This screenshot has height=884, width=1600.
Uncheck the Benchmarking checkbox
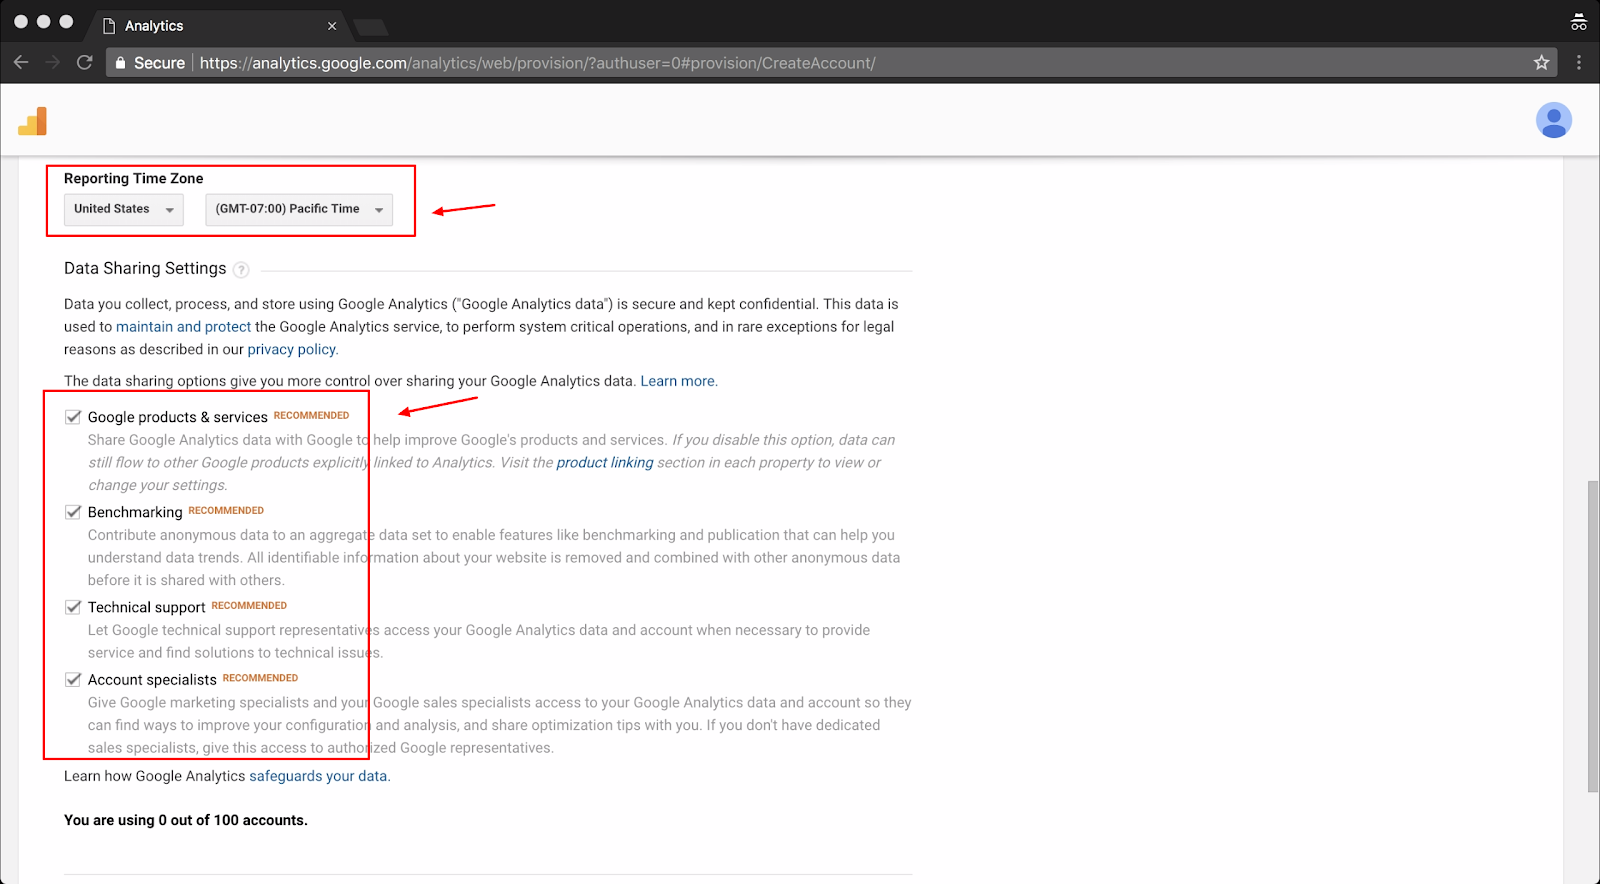(73, 512)
